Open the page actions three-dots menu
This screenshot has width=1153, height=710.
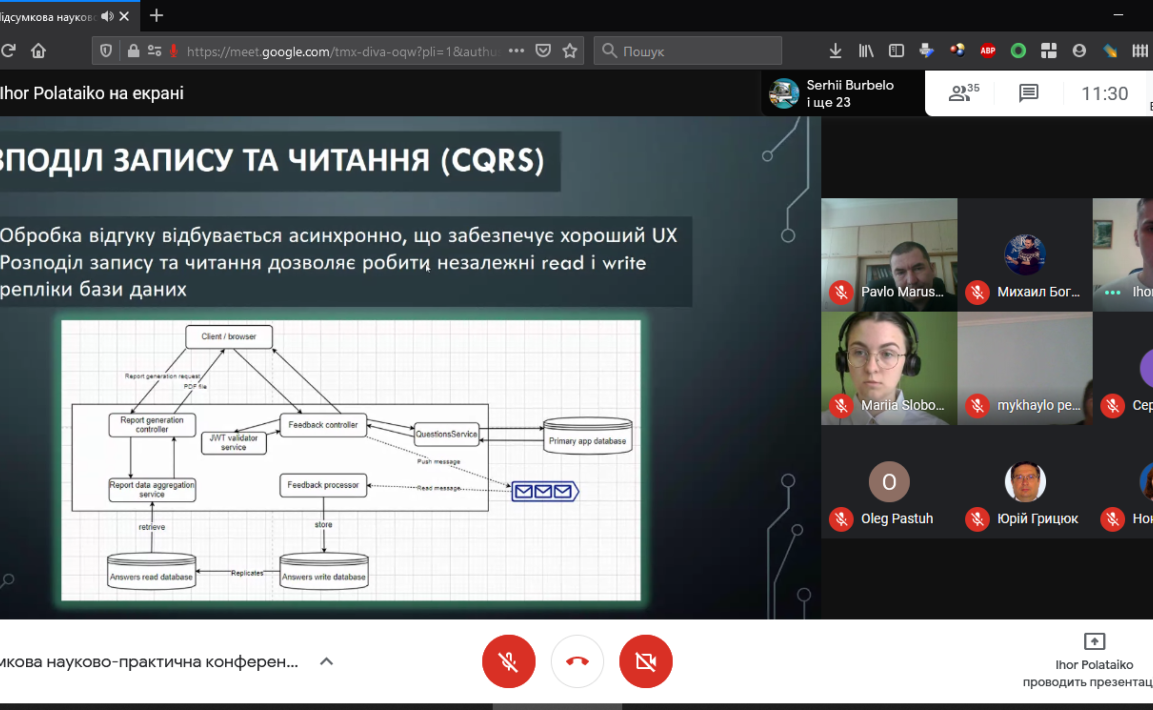[516, 50]
